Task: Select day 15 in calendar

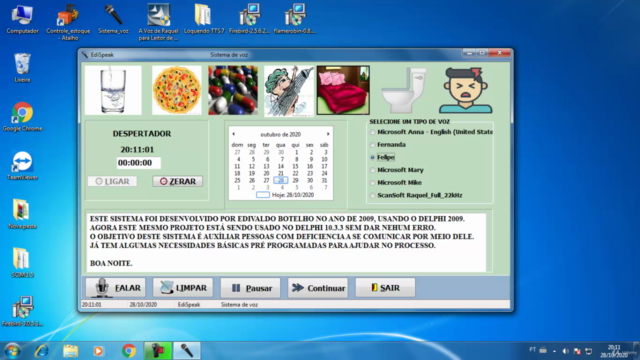Action: (x=295, y=167)
